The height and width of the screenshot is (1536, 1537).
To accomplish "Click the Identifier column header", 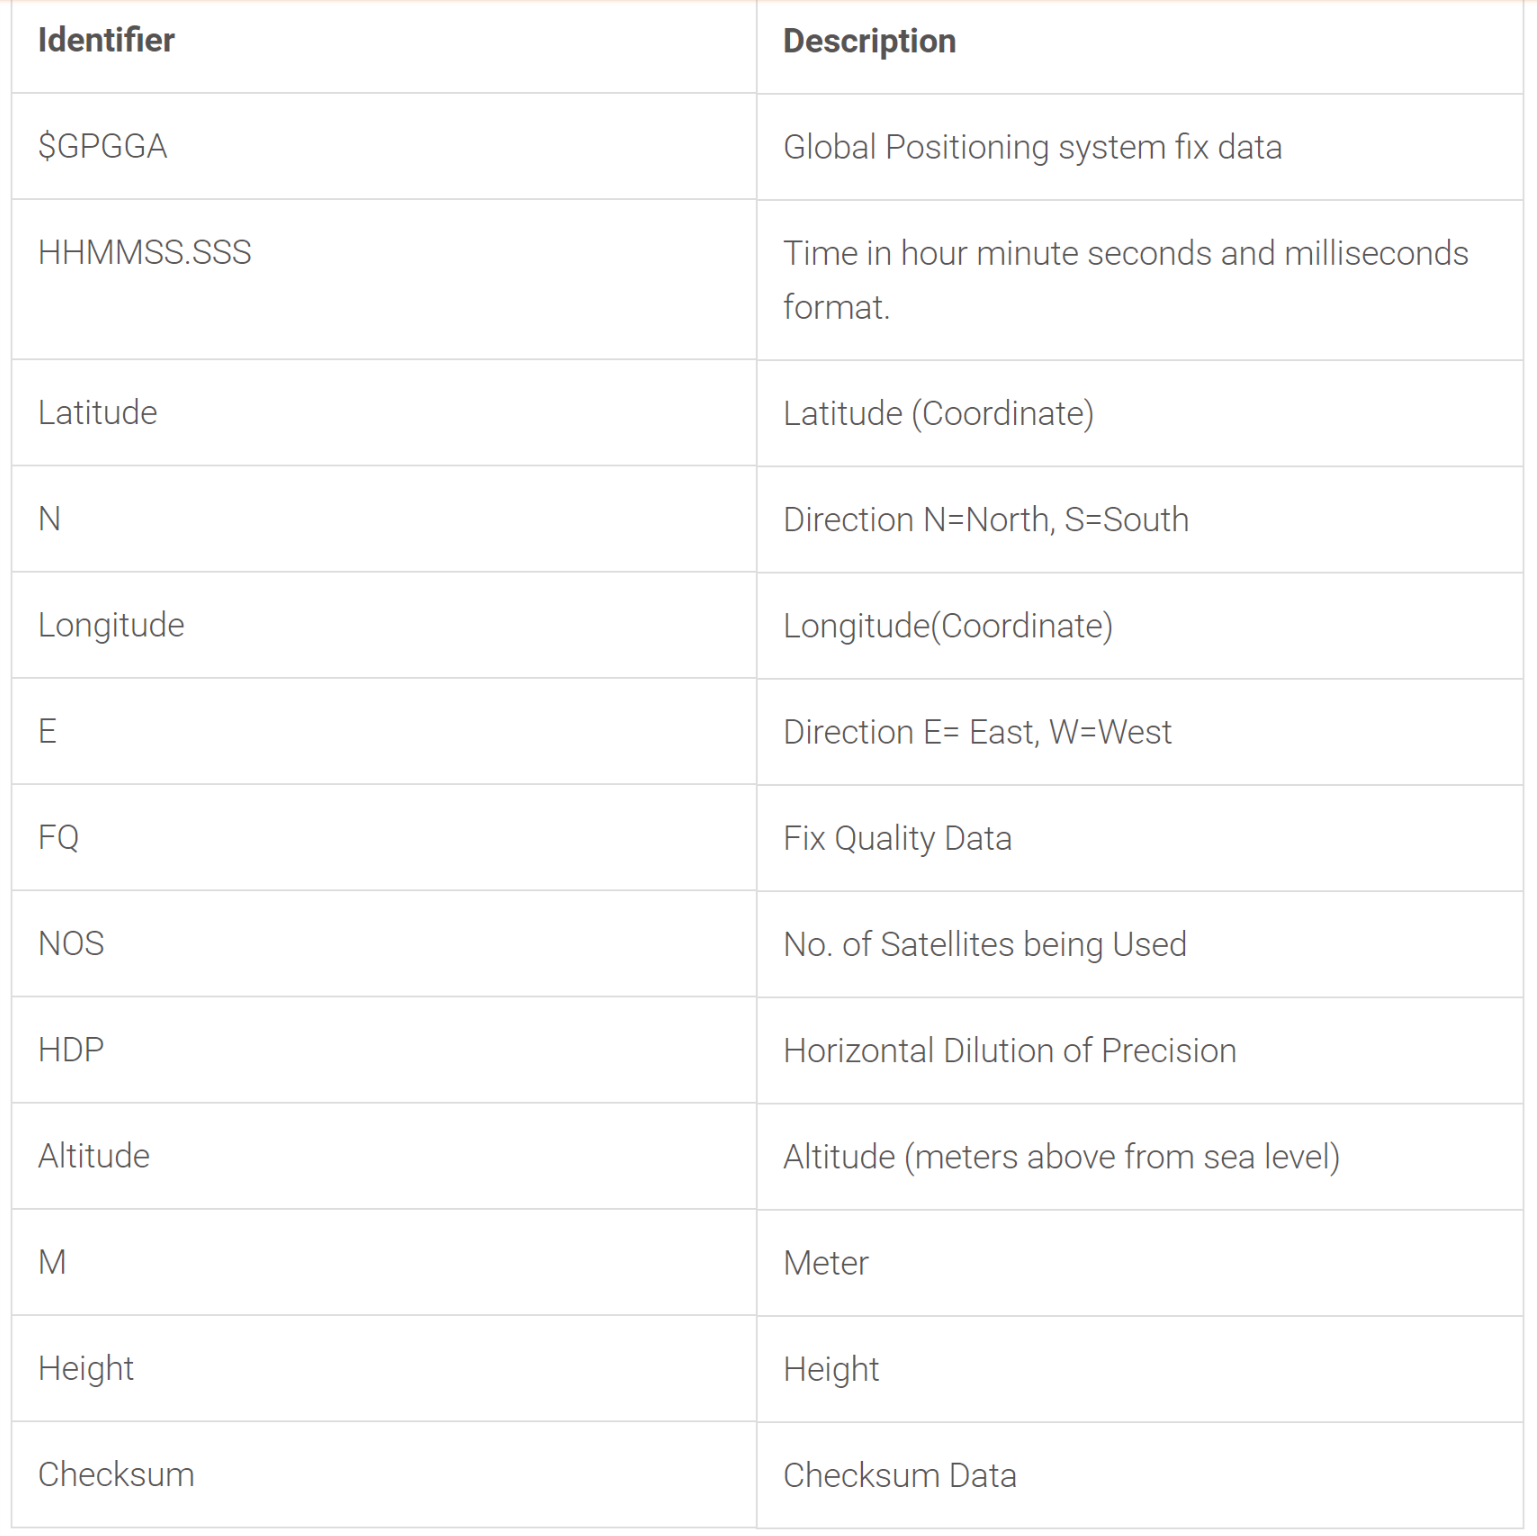I will 106,41.
